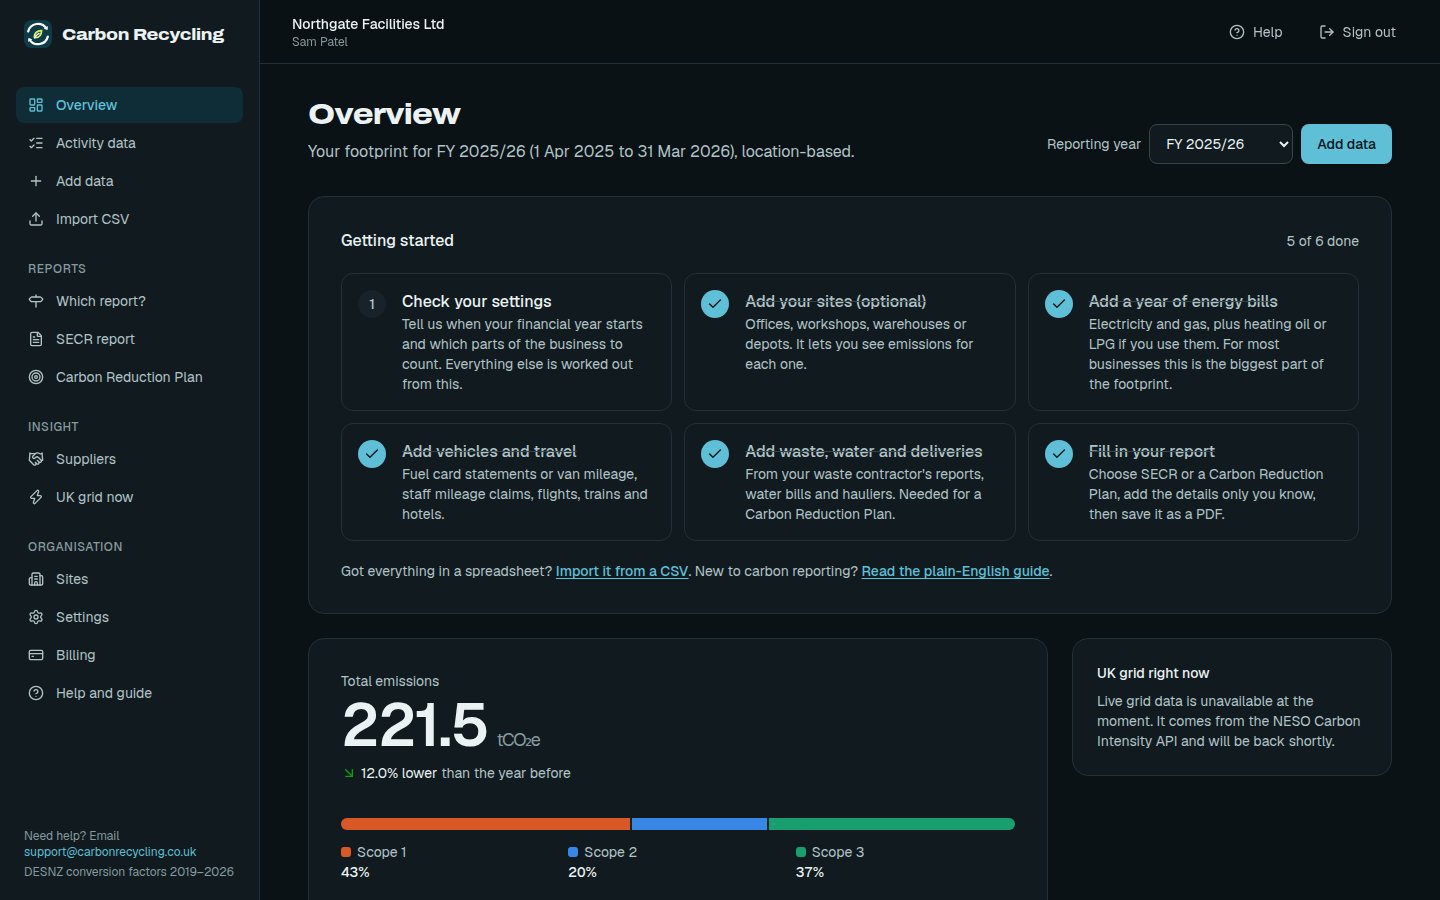Image resolution: width=1440 pixels, height=900 pixels.
Task: Open the Reporting year FY 2025/26 dropdown
Action: (x=1221, y=144)
